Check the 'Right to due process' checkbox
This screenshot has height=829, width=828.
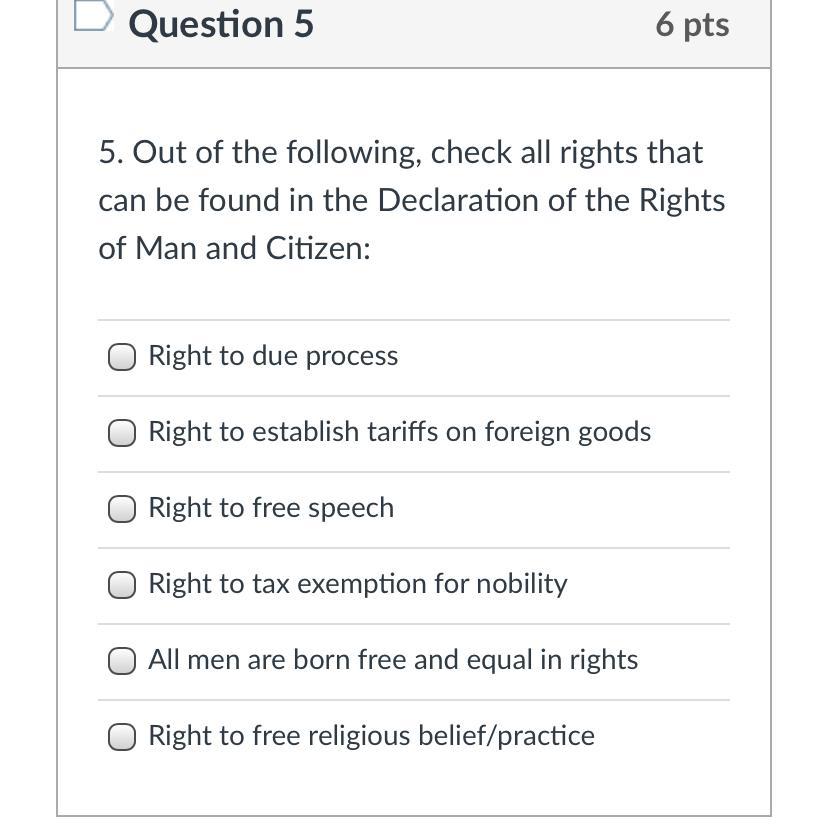pos(122,357)
